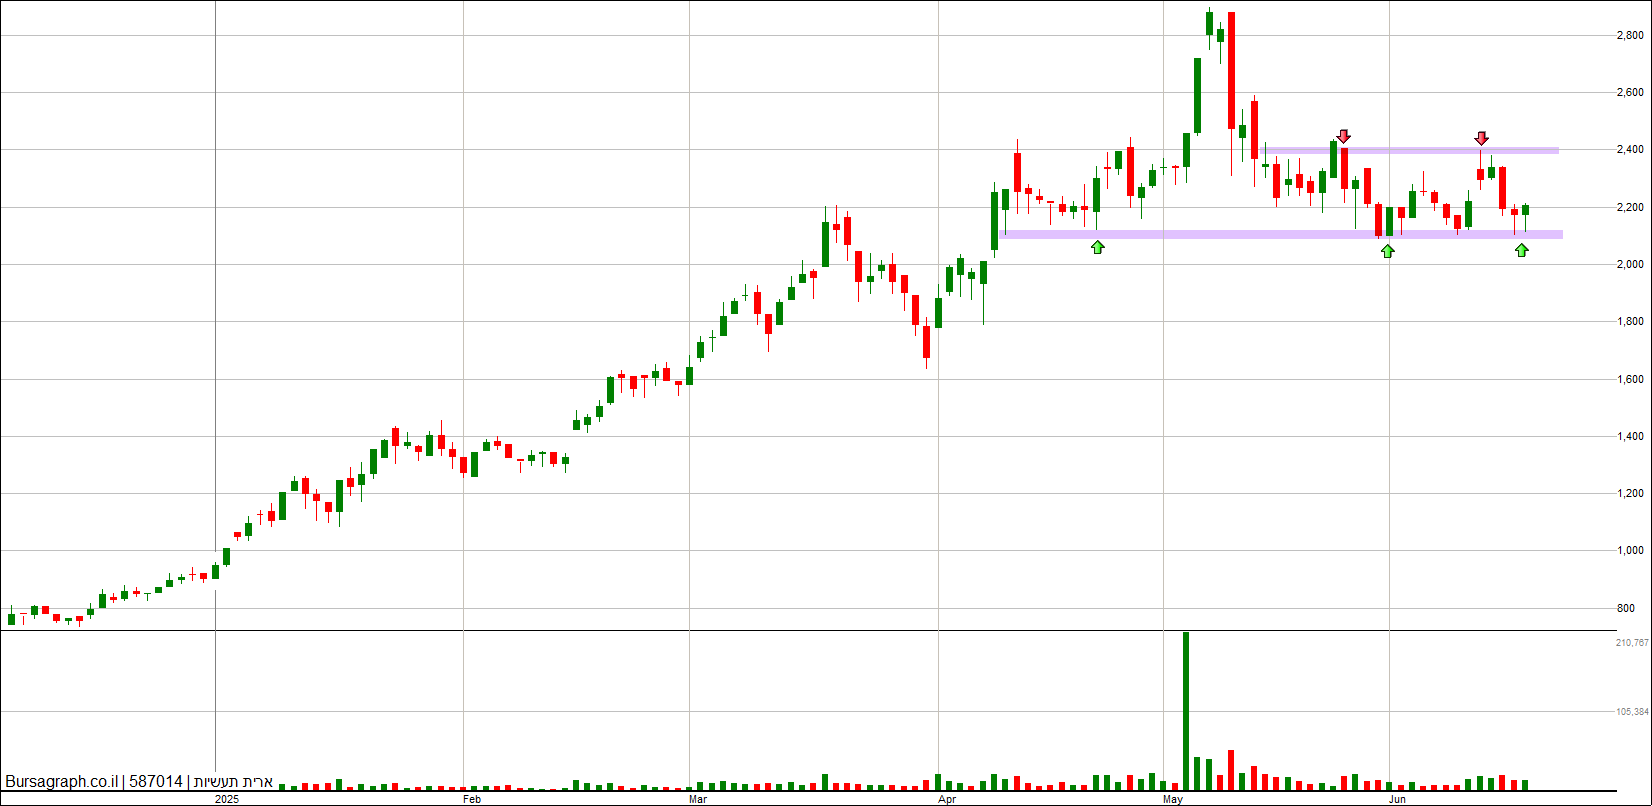Screen dimensions: 1652x806
Task: Click the red down arrow in late May
Action: click(x=1344, y=136)
